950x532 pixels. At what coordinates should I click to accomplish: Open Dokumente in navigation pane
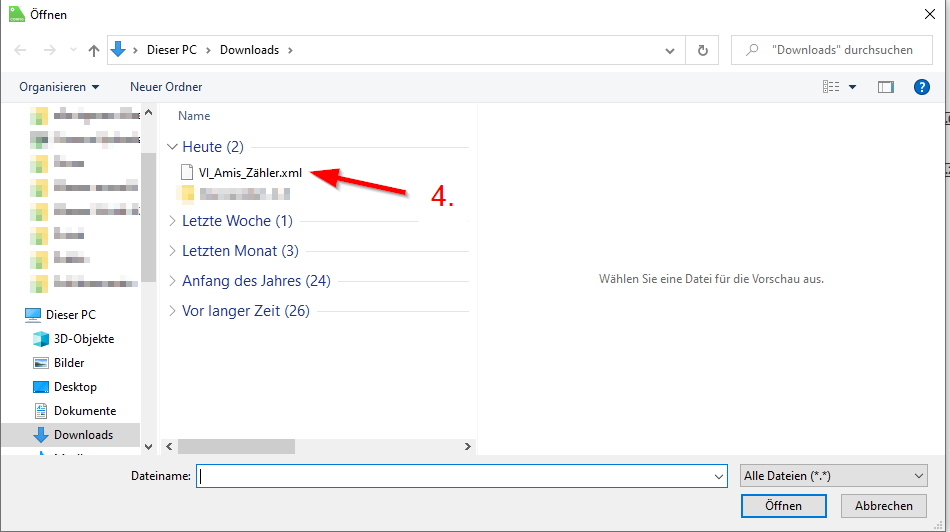[x=85, y=411]
